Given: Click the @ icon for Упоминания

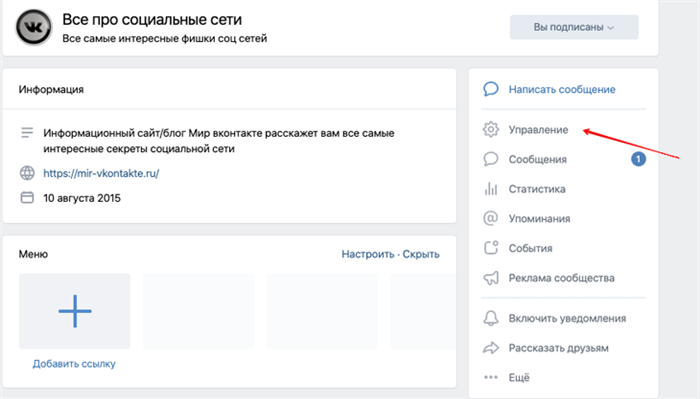Looking at the screenshot, I should (491, 218).
